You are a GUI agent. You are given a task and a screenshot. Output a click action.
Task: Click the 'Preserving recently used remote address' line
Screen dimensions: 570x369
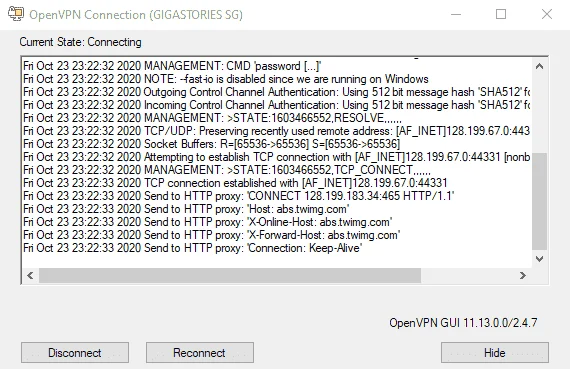click(277, 131)
